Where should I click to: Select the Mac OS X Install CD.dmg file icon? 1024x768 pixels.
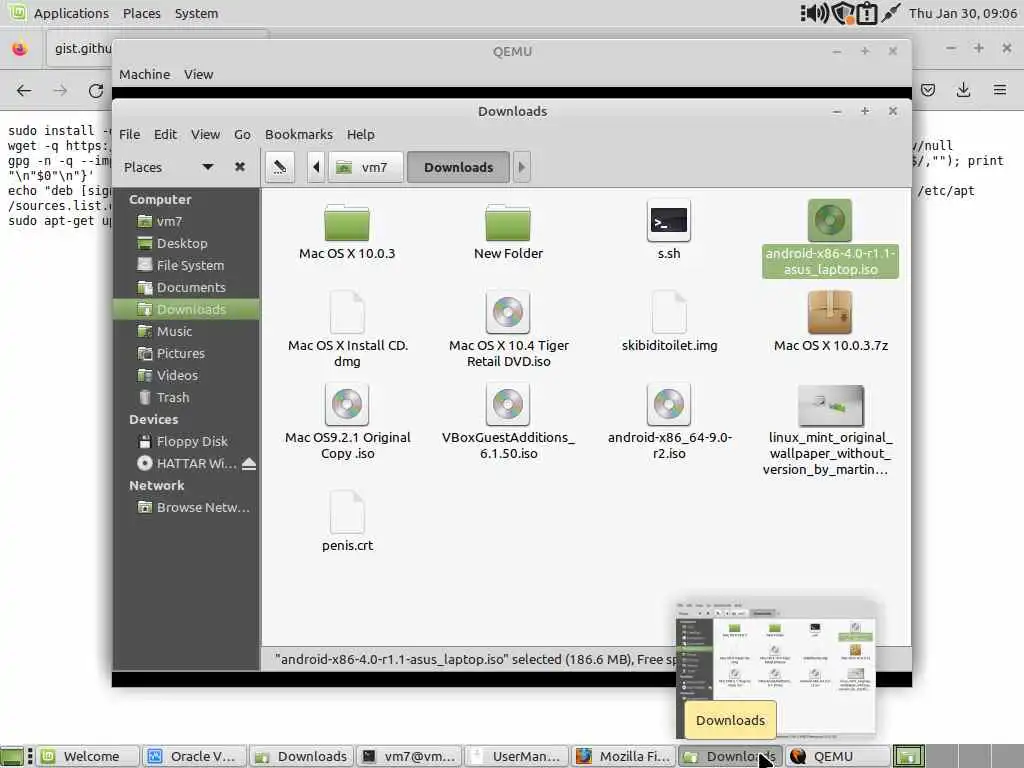[x=347, y=312]
